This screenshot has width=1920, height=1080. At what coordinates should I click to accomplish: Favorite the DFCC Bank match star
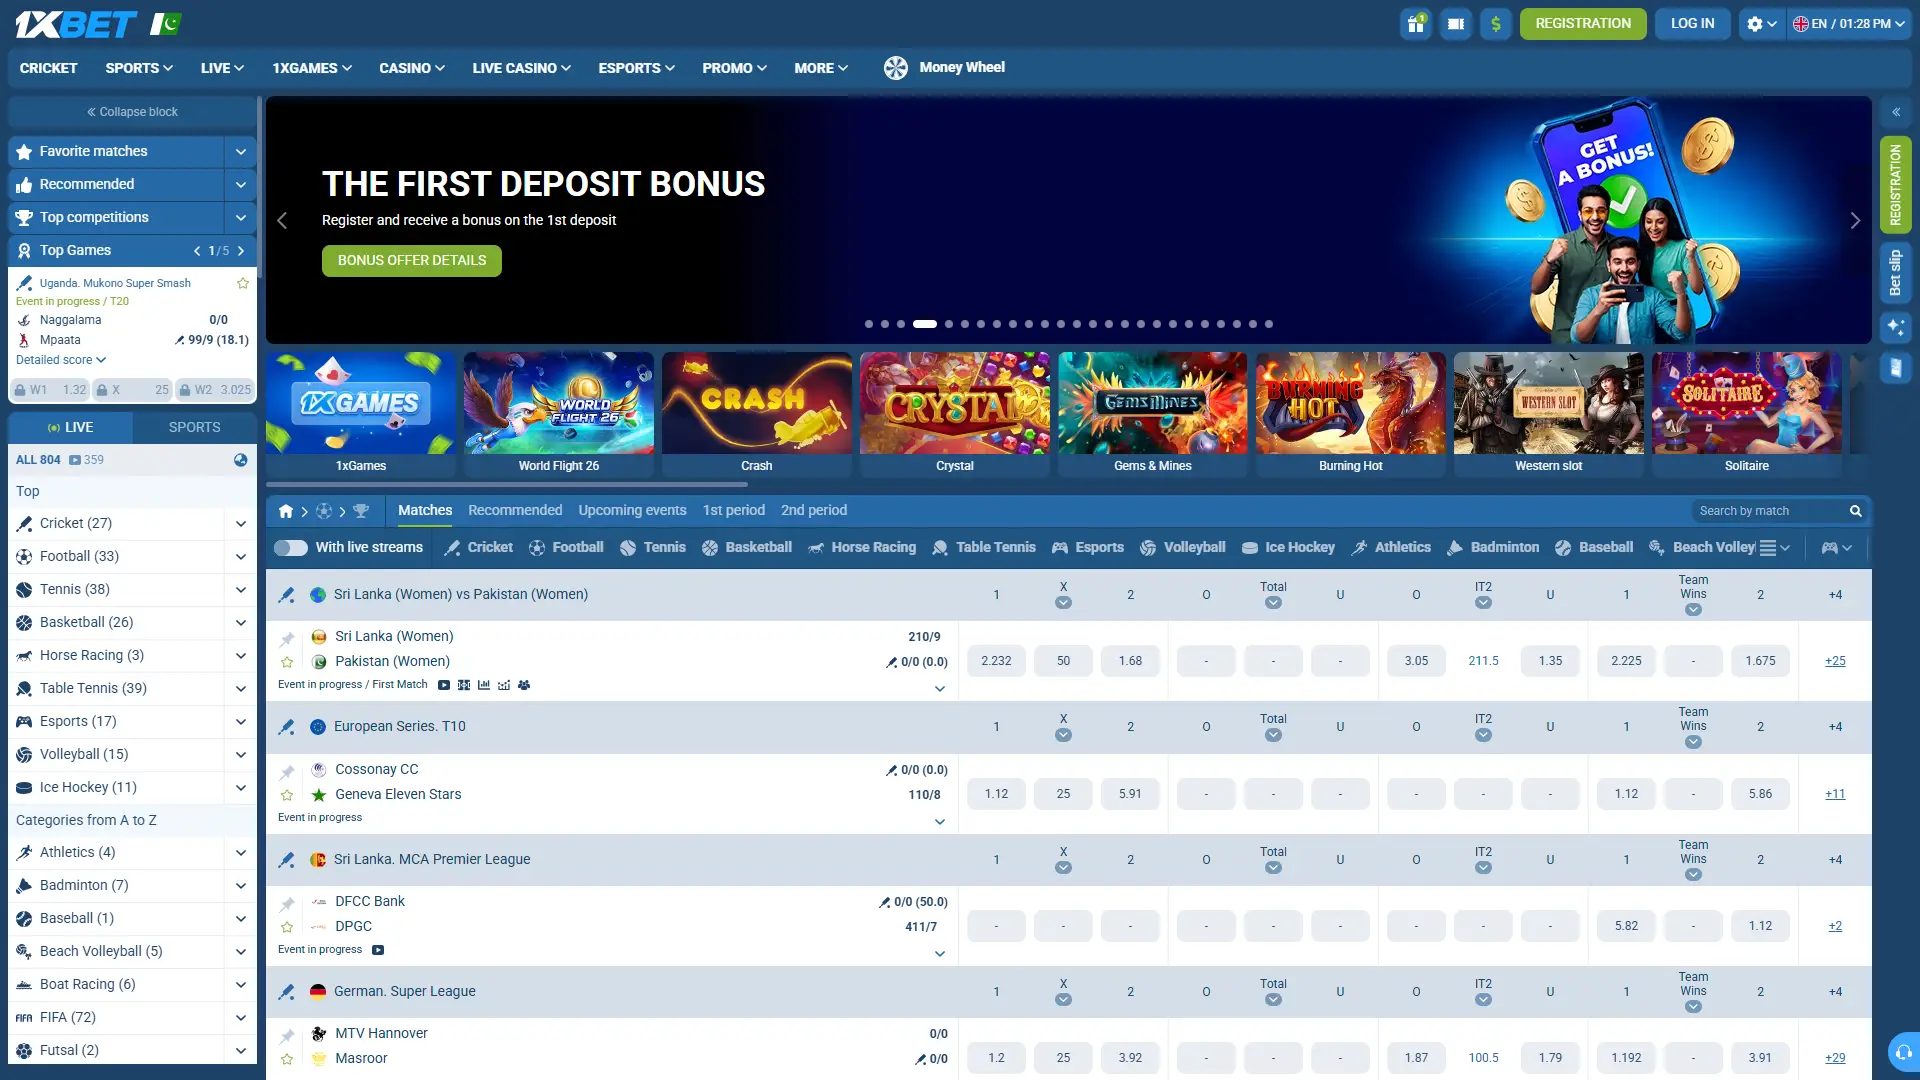[287, 928]
